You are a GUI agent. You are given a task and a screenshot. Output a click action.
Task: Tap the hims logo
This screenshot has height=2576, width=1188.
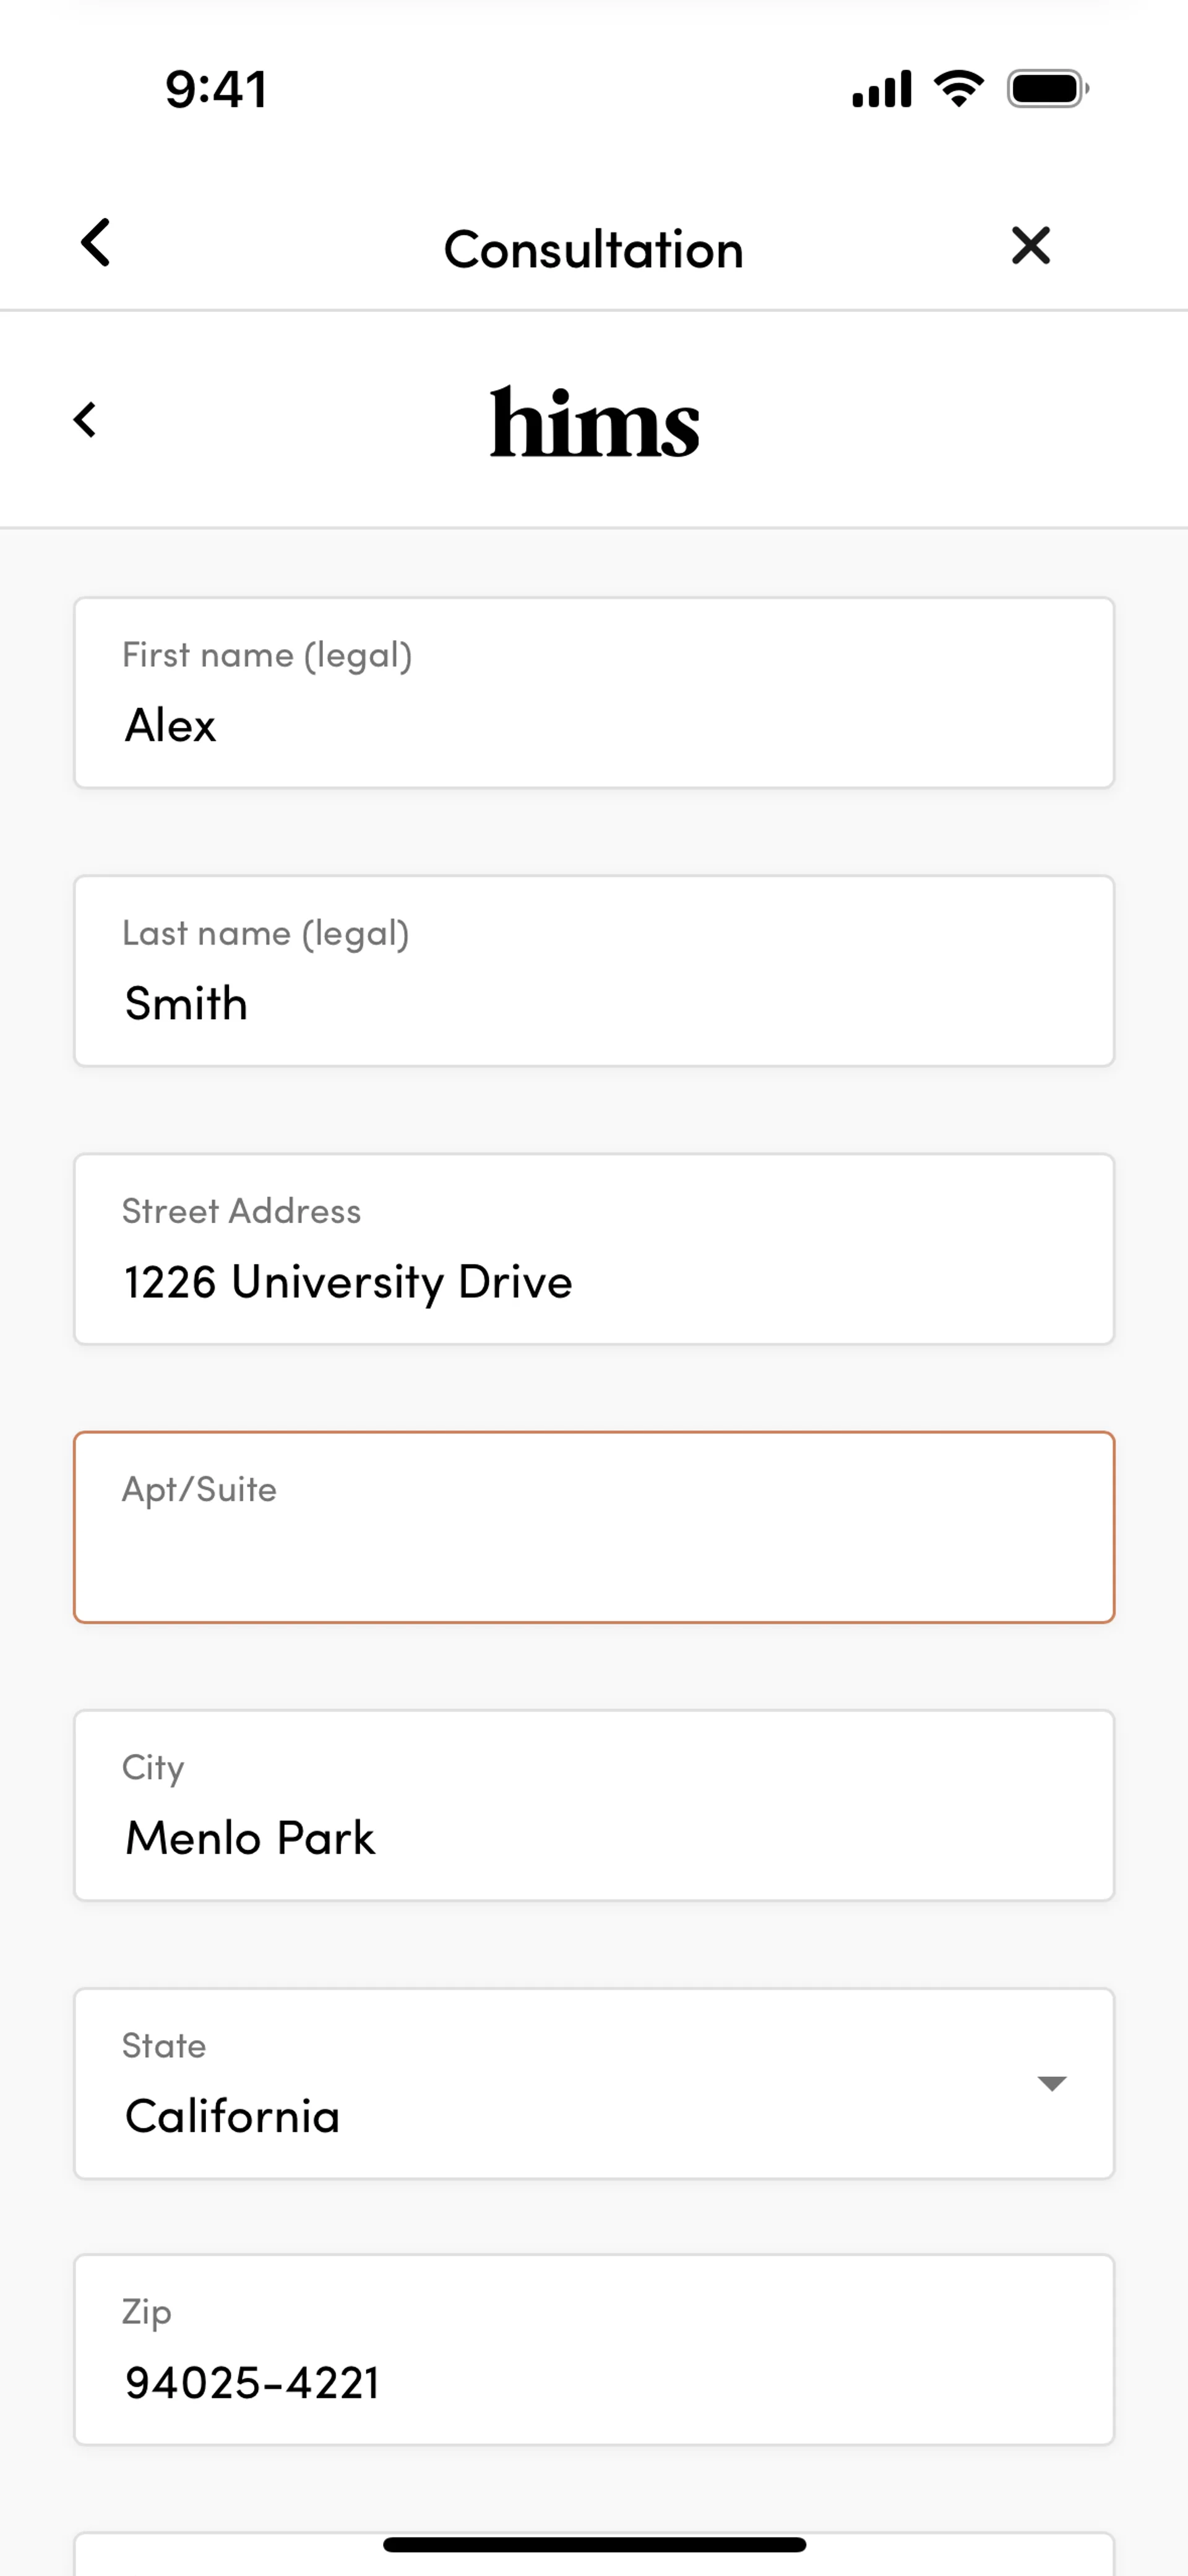(x=594, y=422)
